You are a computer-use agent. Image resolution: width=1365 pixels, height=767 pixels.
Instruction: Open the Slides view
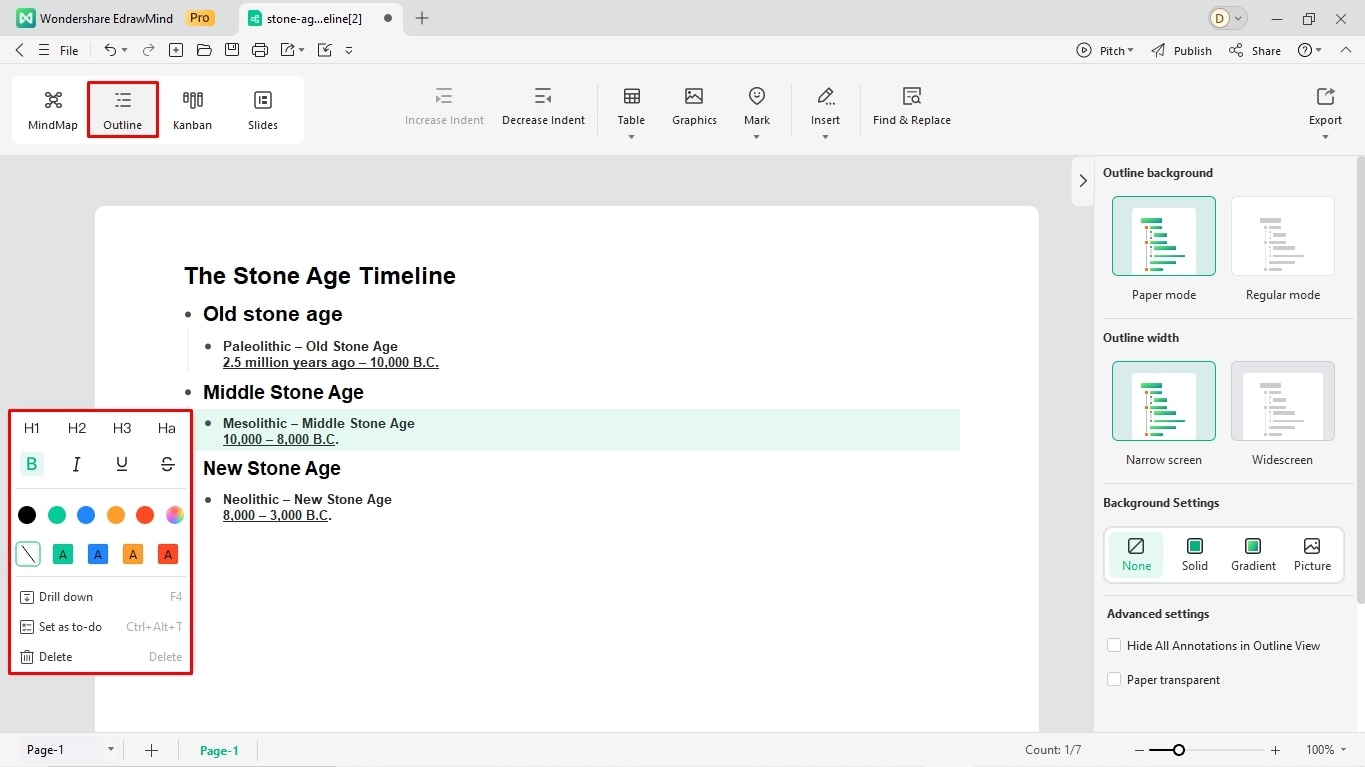pos(263,110)
